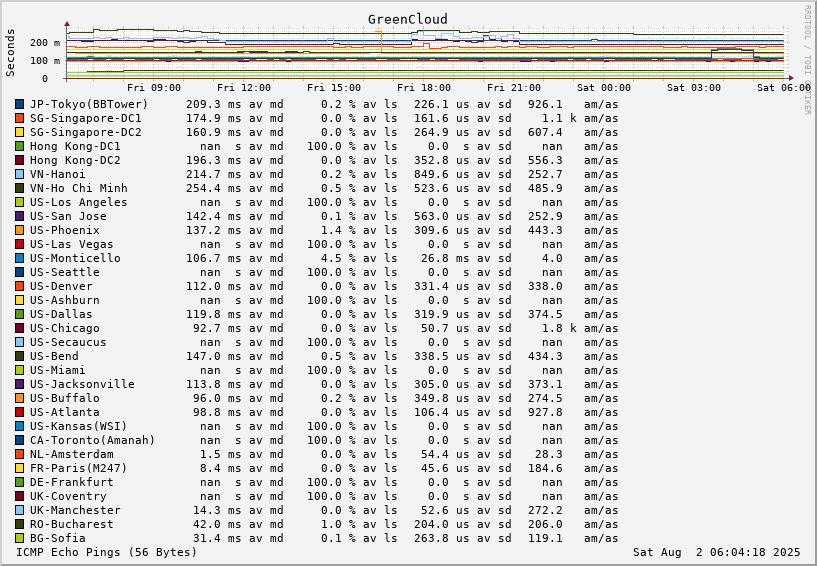The height and width of the screenshot is (566, 817).
Task: Click the DE-Frankfurt label
Action: tap(71, 482)
